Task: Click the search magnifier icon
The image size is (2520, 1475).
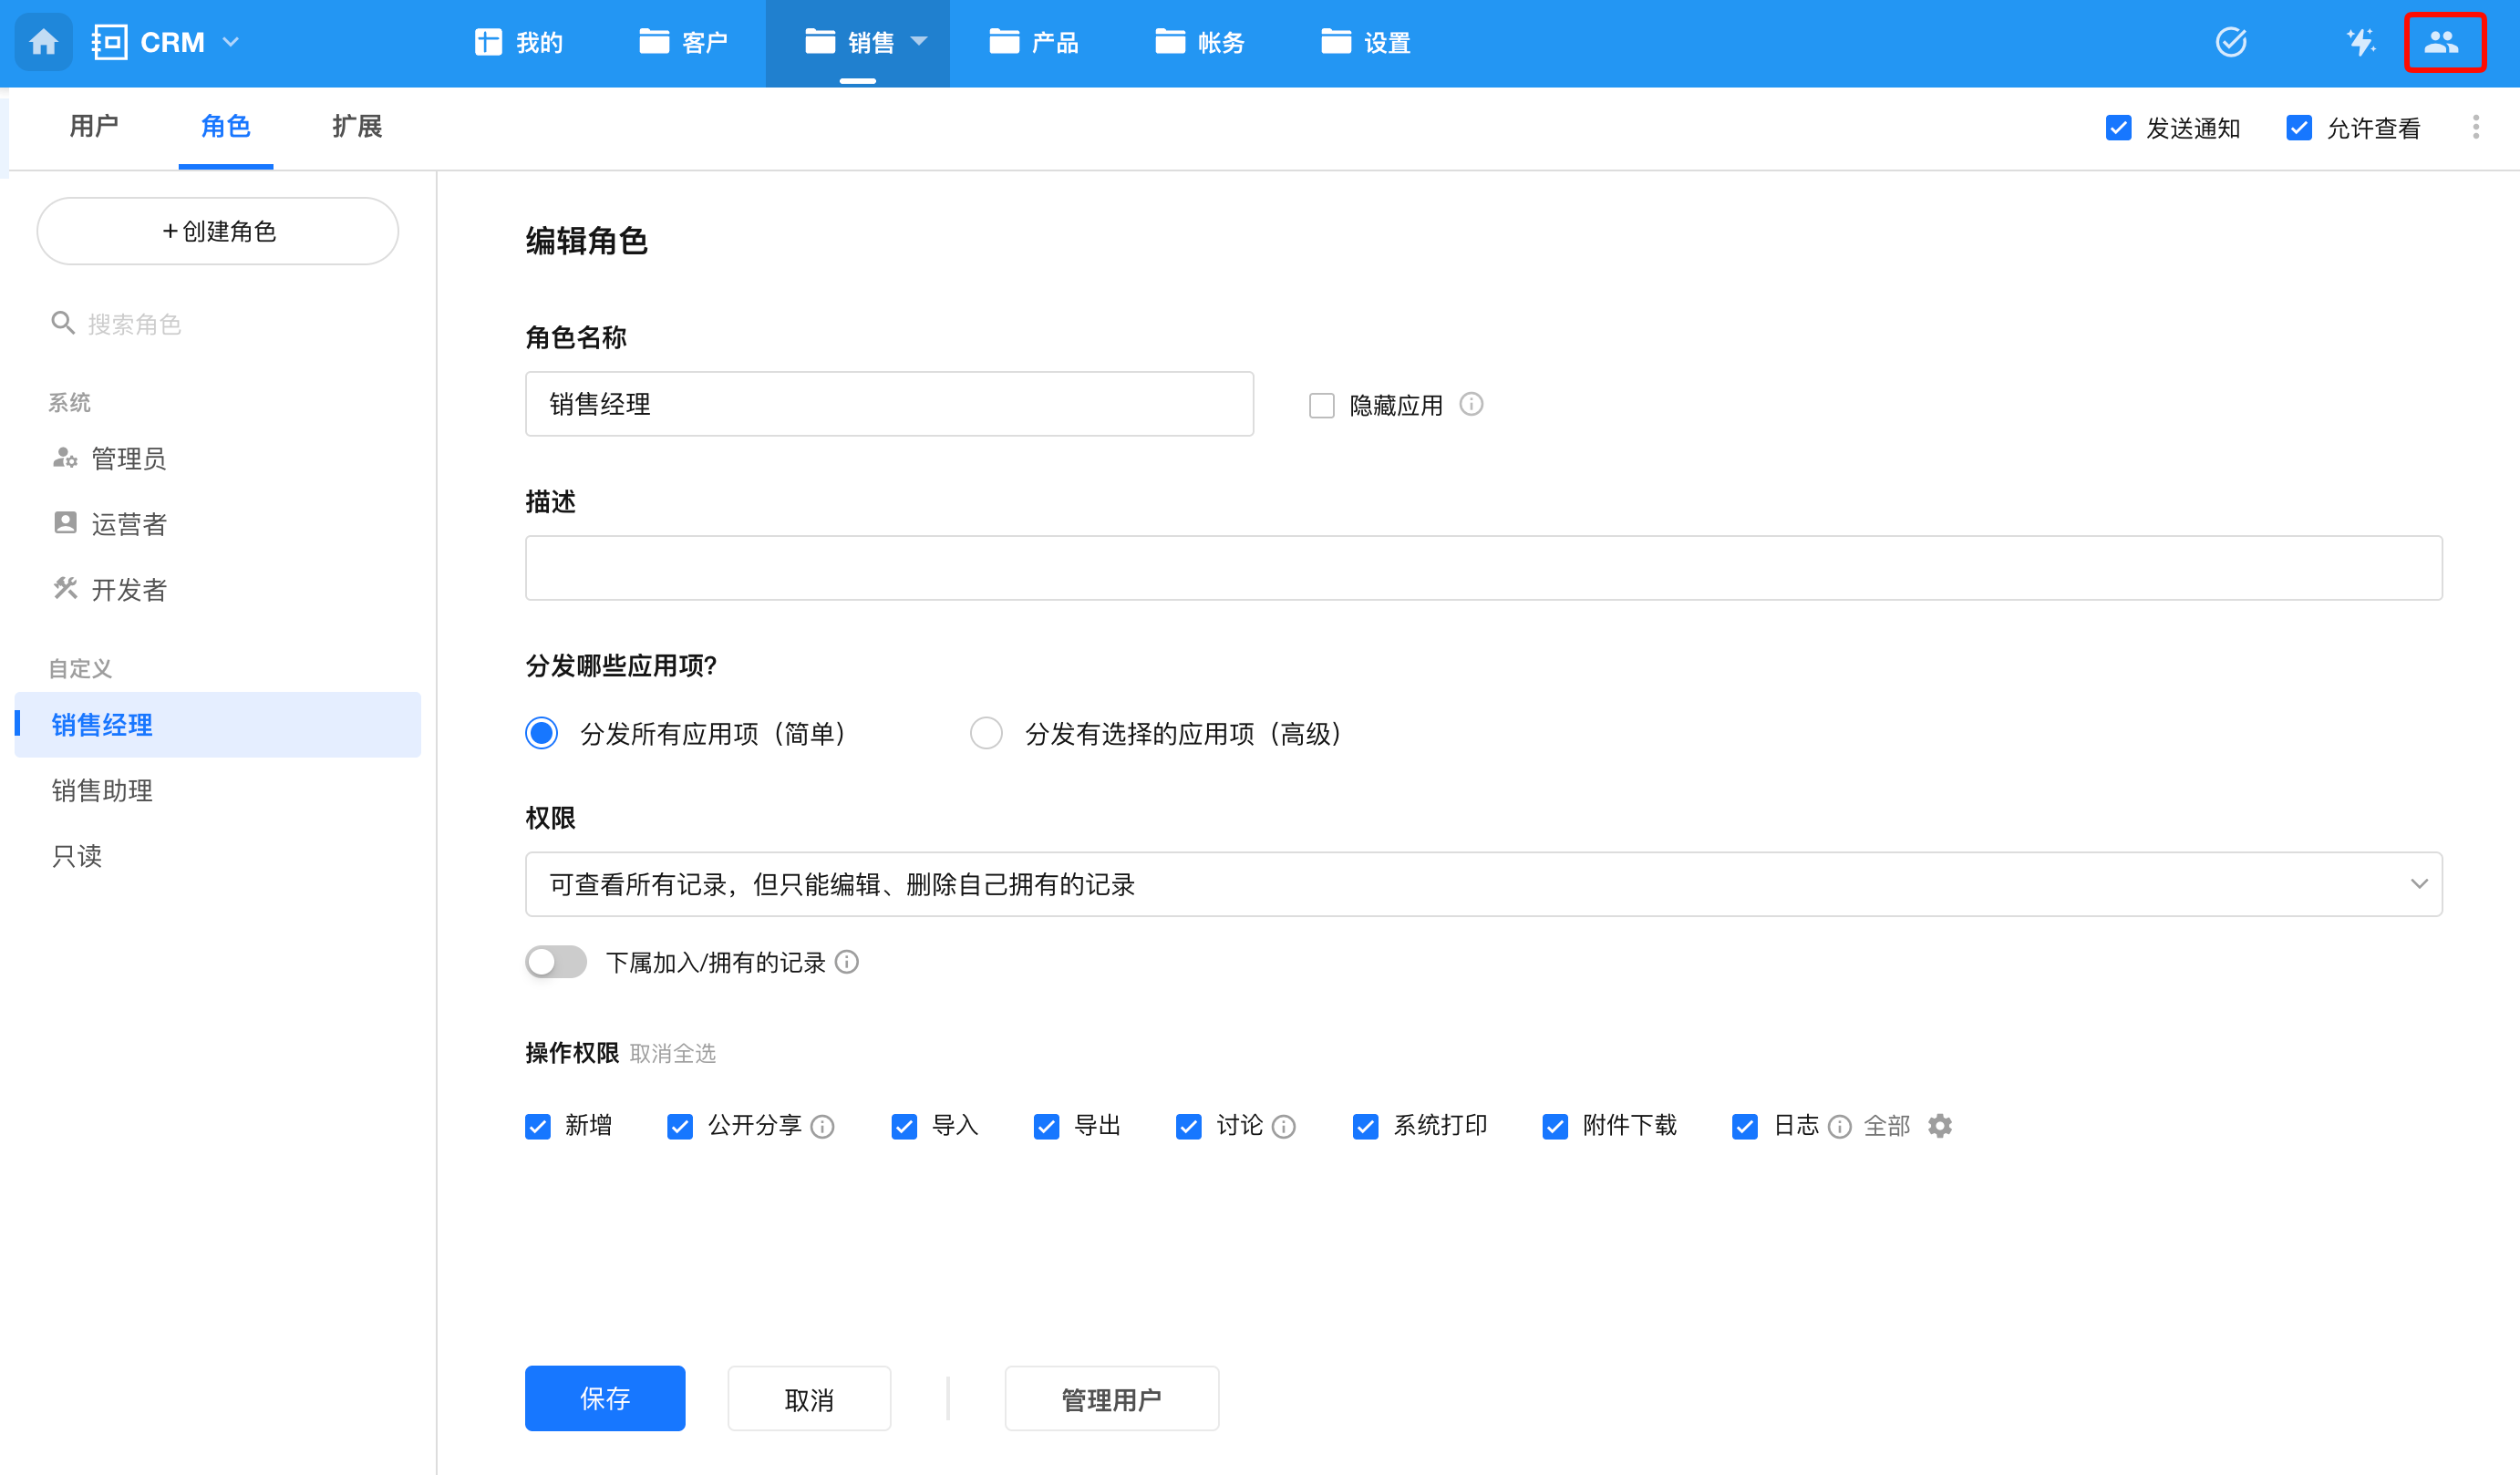Action: pos(62,323)
